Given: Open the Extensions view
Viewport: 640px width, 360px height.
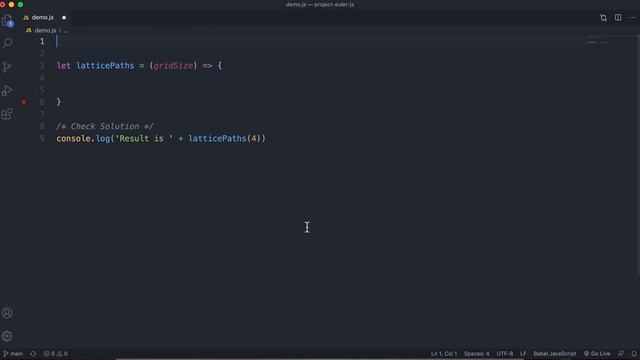Looking at the screenshot, I should 7,114.
